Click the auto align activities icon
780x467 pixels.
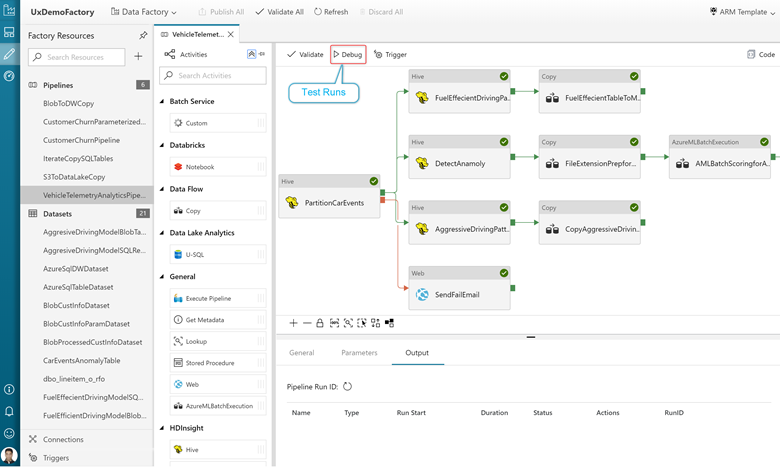pyautogui.click(x=376, y=323)
